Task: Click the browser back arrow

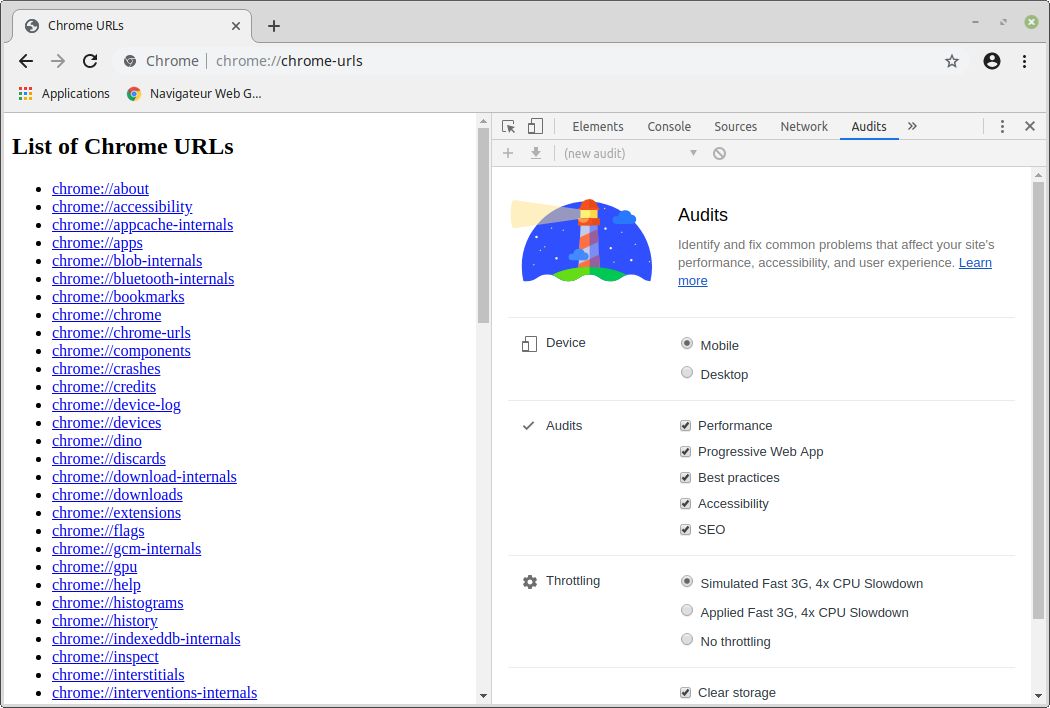Action: [x=26, y=61]
